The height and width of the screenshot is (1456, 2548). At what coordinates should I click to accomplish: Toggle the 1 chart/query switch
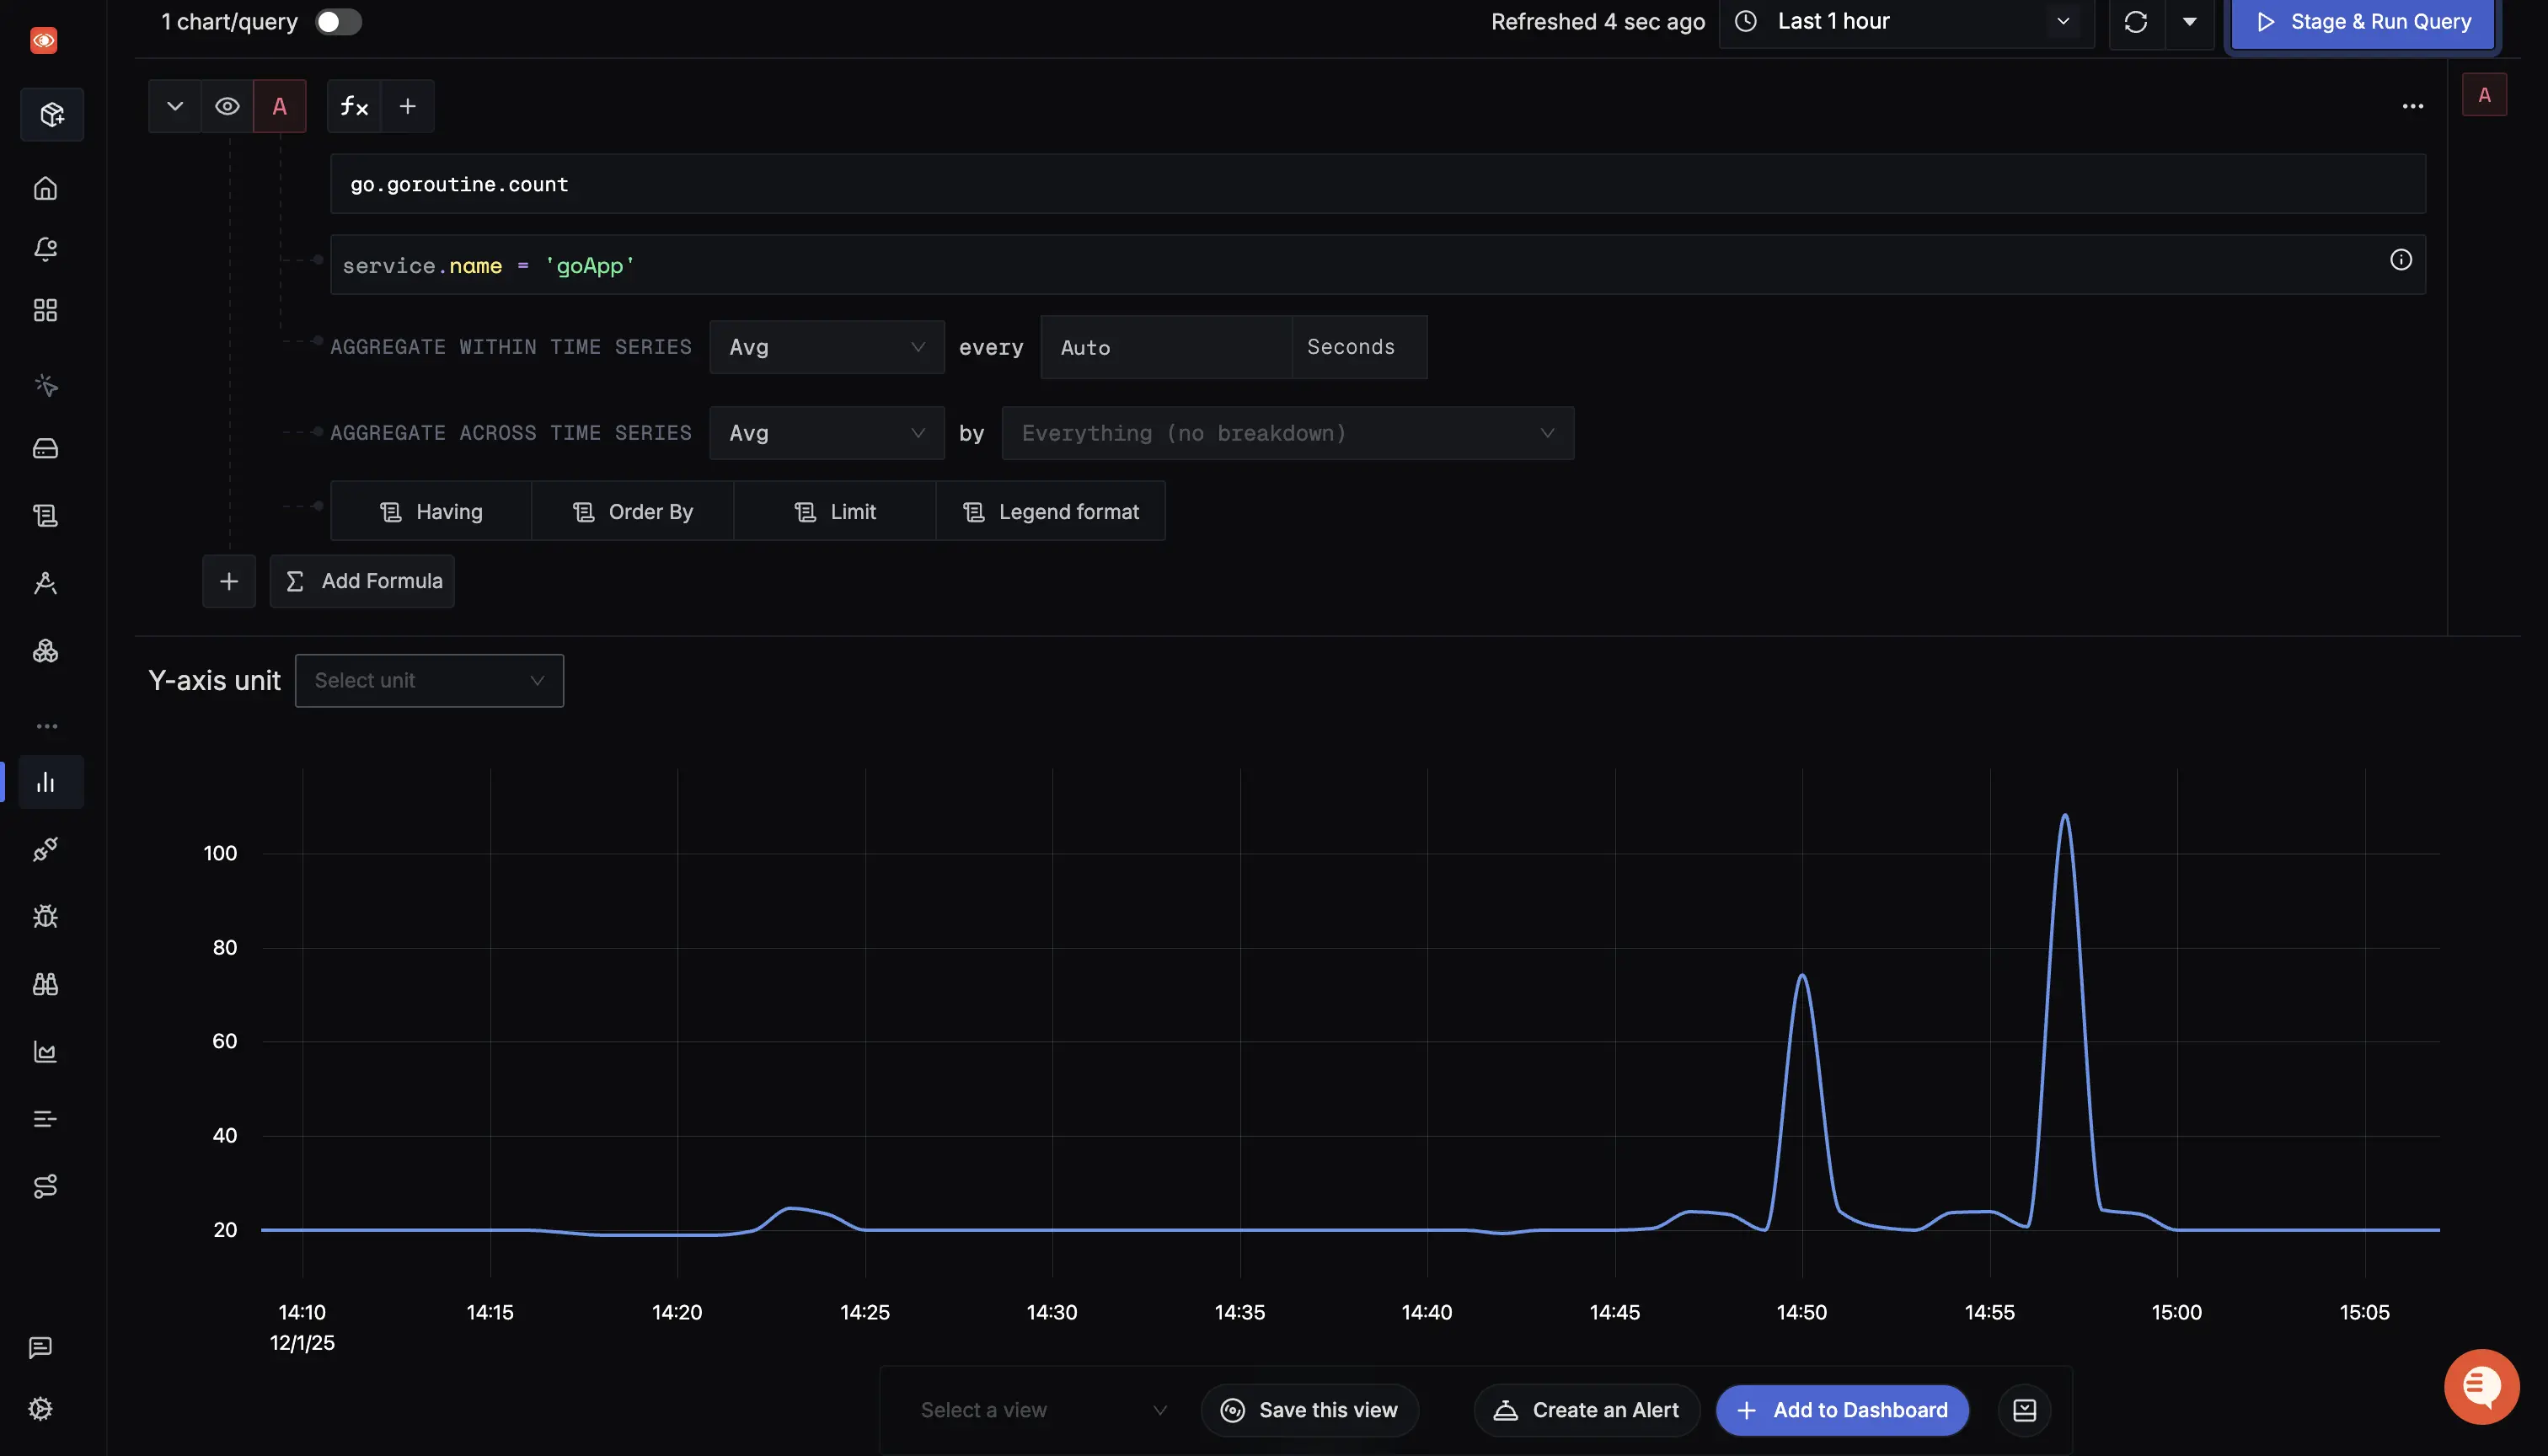point(338,22)
